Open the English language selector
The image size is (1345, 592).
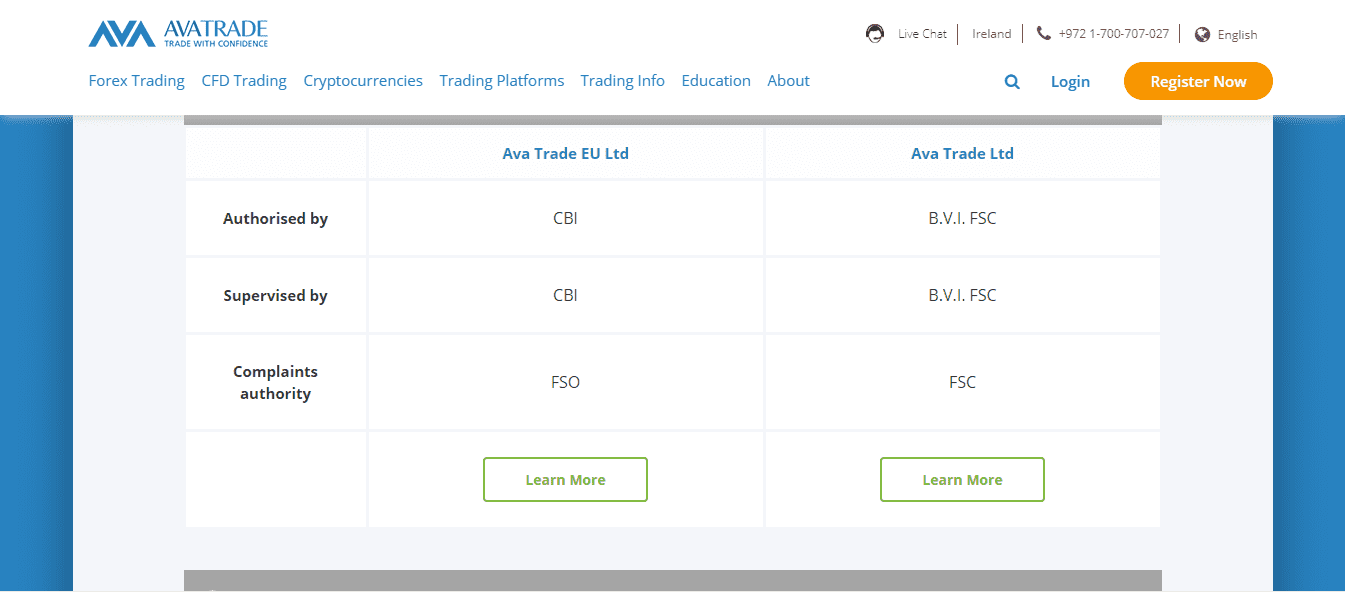(x=1237, y=34)
